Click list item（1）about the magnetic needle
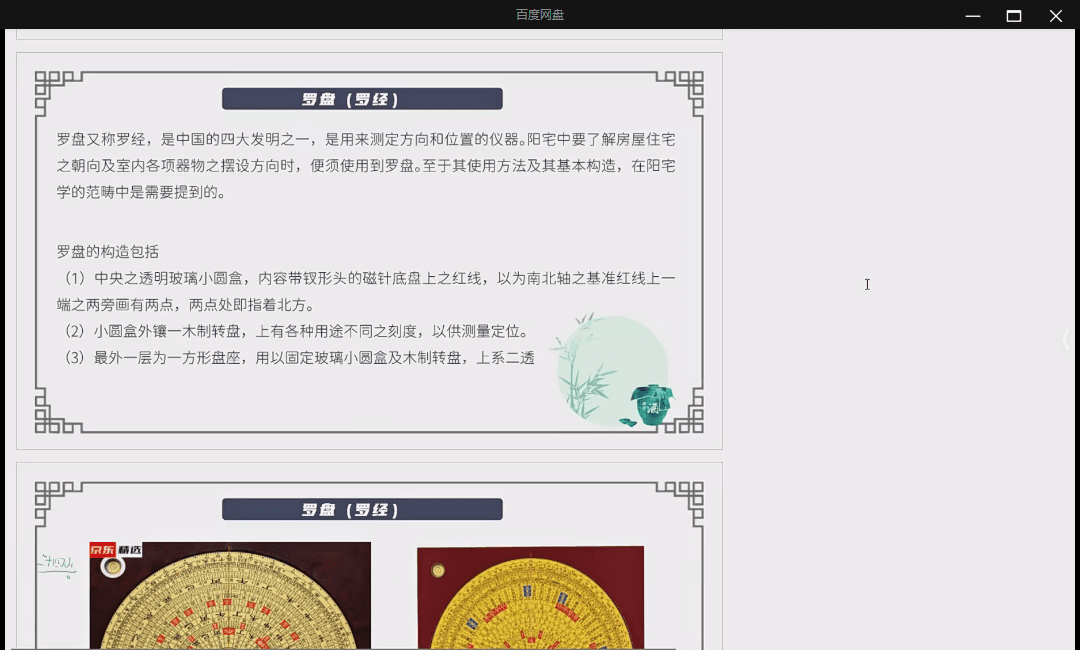The height and width of the screenshot is (650, 1080). pos(366,291)
